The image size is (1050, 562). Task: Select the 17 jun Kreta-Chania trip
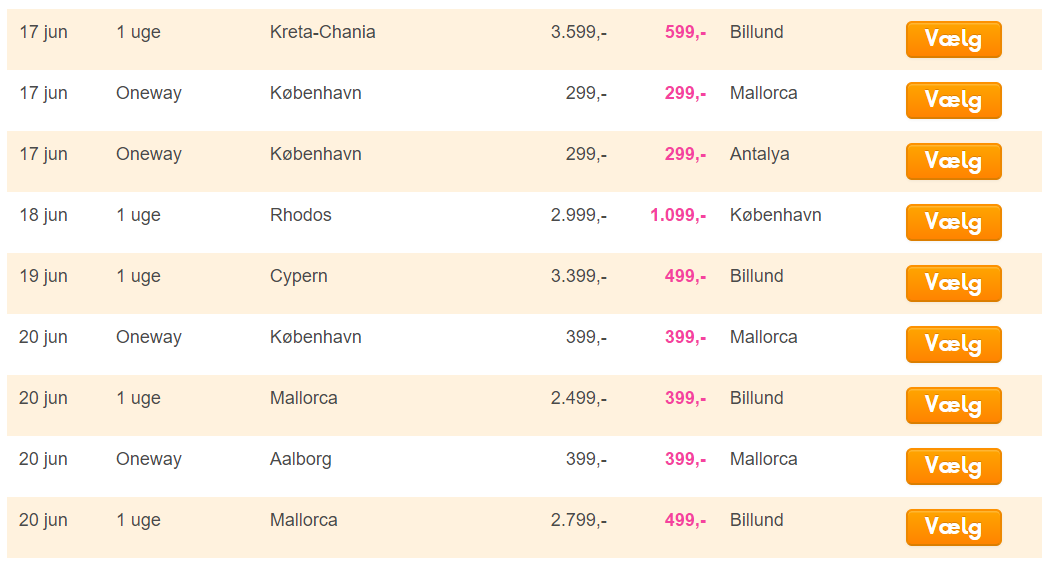click(953, 40)
